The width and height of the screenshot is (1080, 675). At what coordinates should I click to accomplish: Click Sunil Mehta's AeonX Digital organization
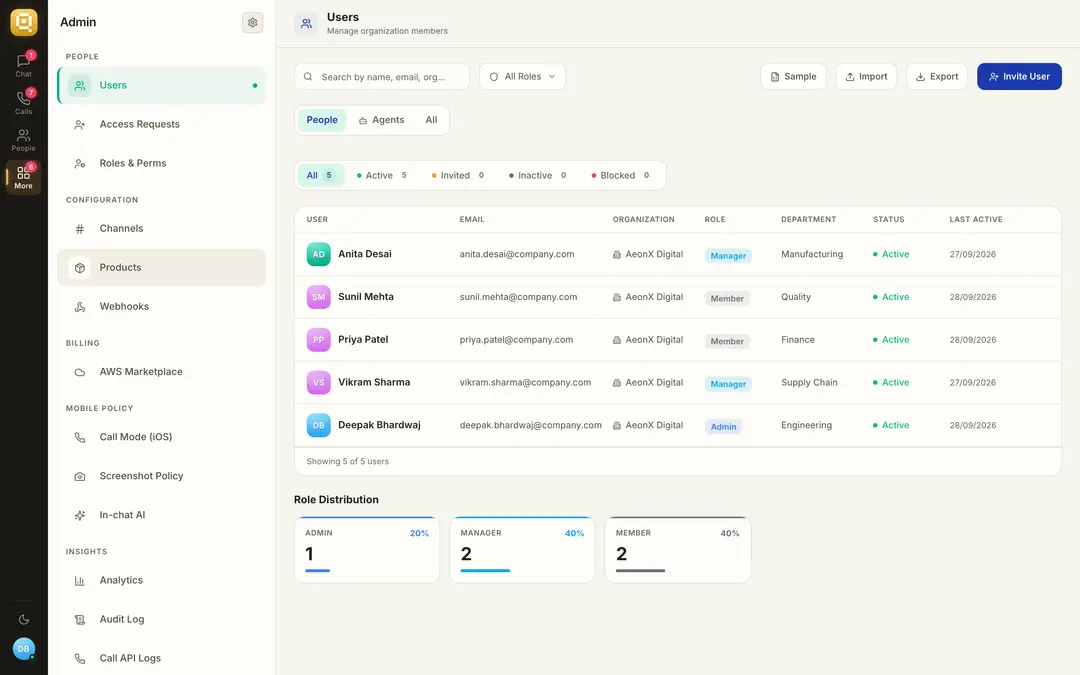pyautogui.click(x=648, y=297)
